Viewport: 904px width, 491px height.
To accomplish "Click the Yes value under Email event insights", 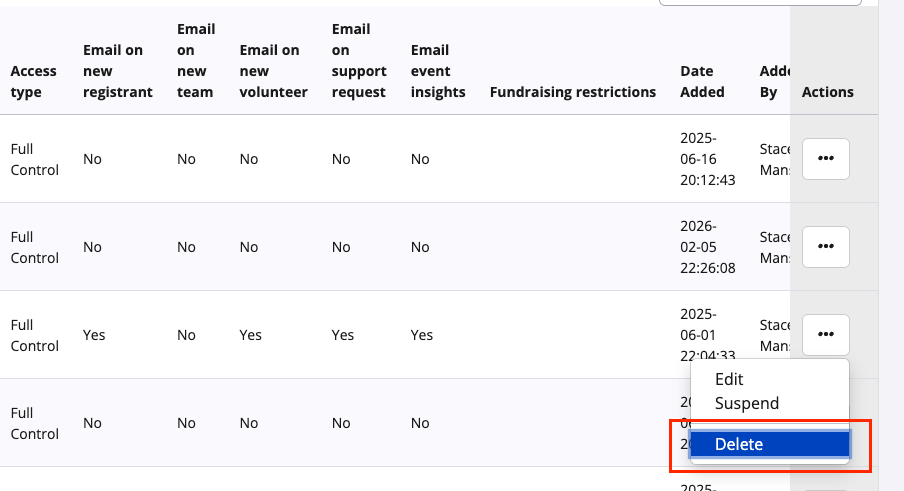I will tap(421, 335).
